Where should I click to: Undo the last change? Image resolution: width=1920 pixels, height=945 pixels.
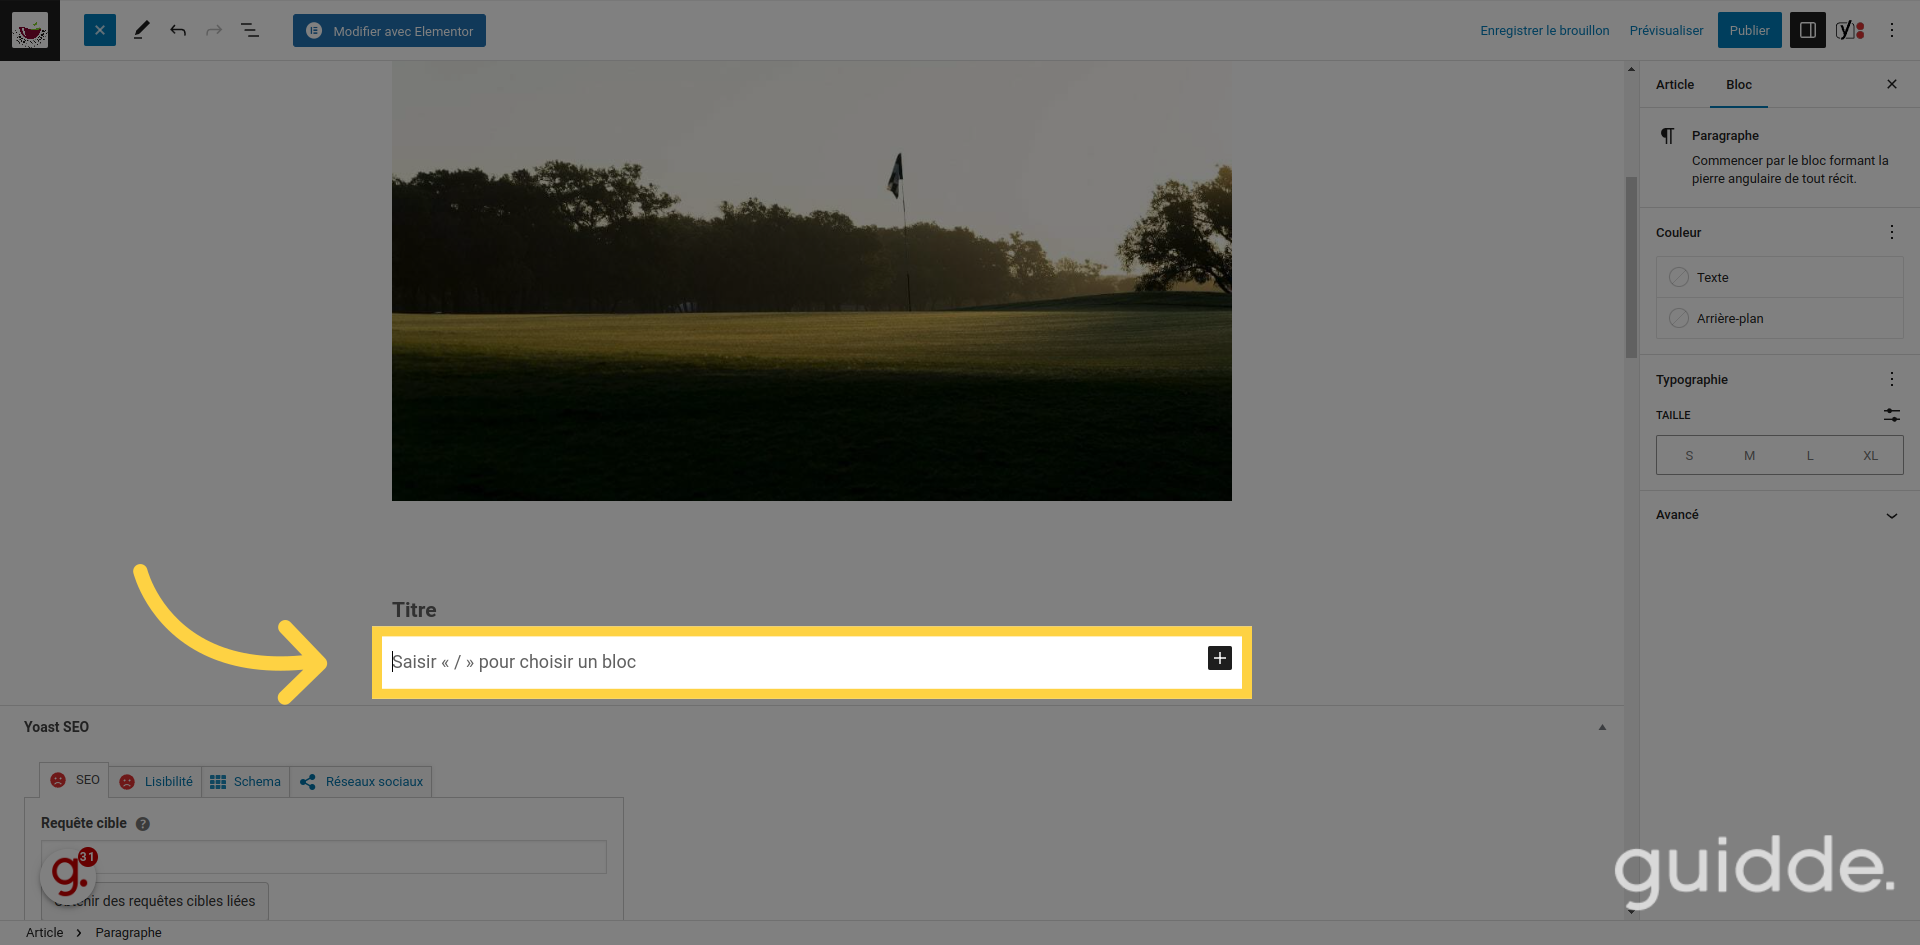[x=178, y=30]
